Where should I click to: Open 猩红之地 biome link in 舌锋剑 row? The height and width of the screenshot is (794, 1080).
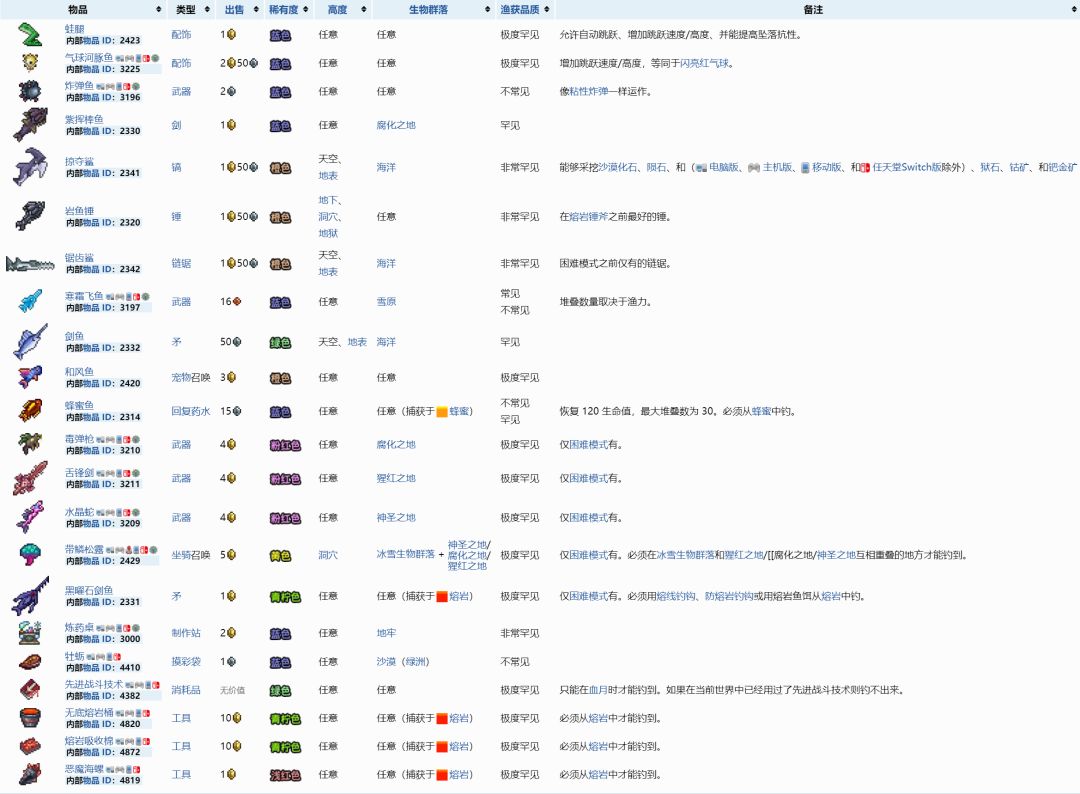click(396, 478)
